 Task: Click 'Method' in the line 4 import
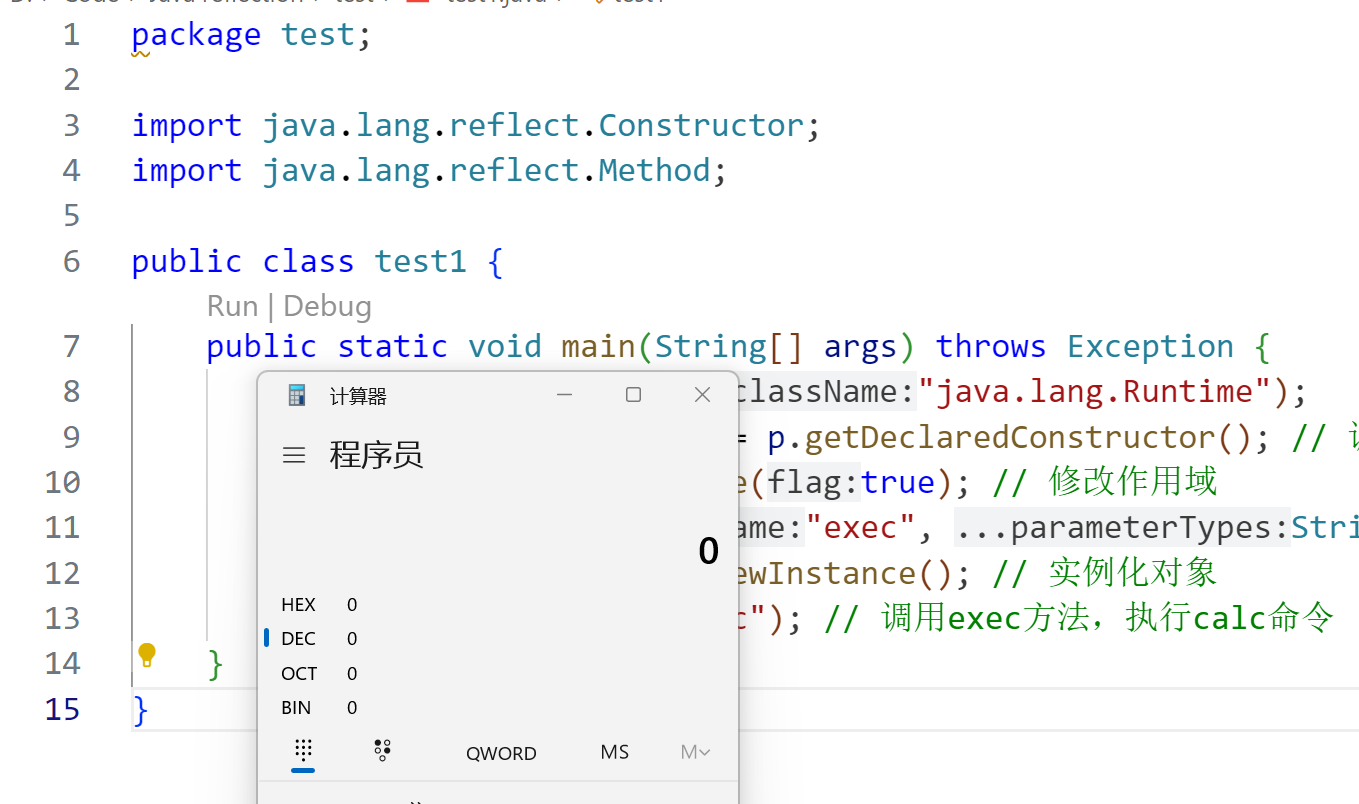[x=654, y=171]
